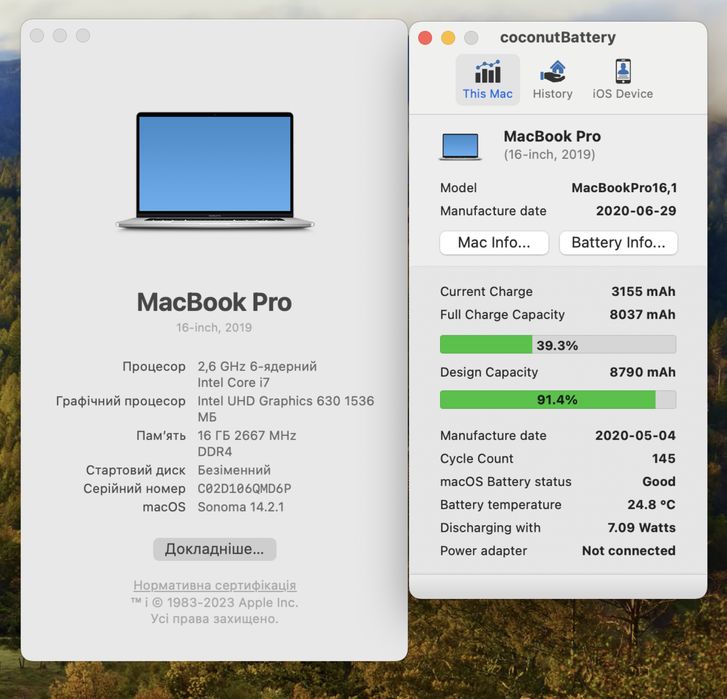Click the iOS Device phone icon

(x=623, y=71)
